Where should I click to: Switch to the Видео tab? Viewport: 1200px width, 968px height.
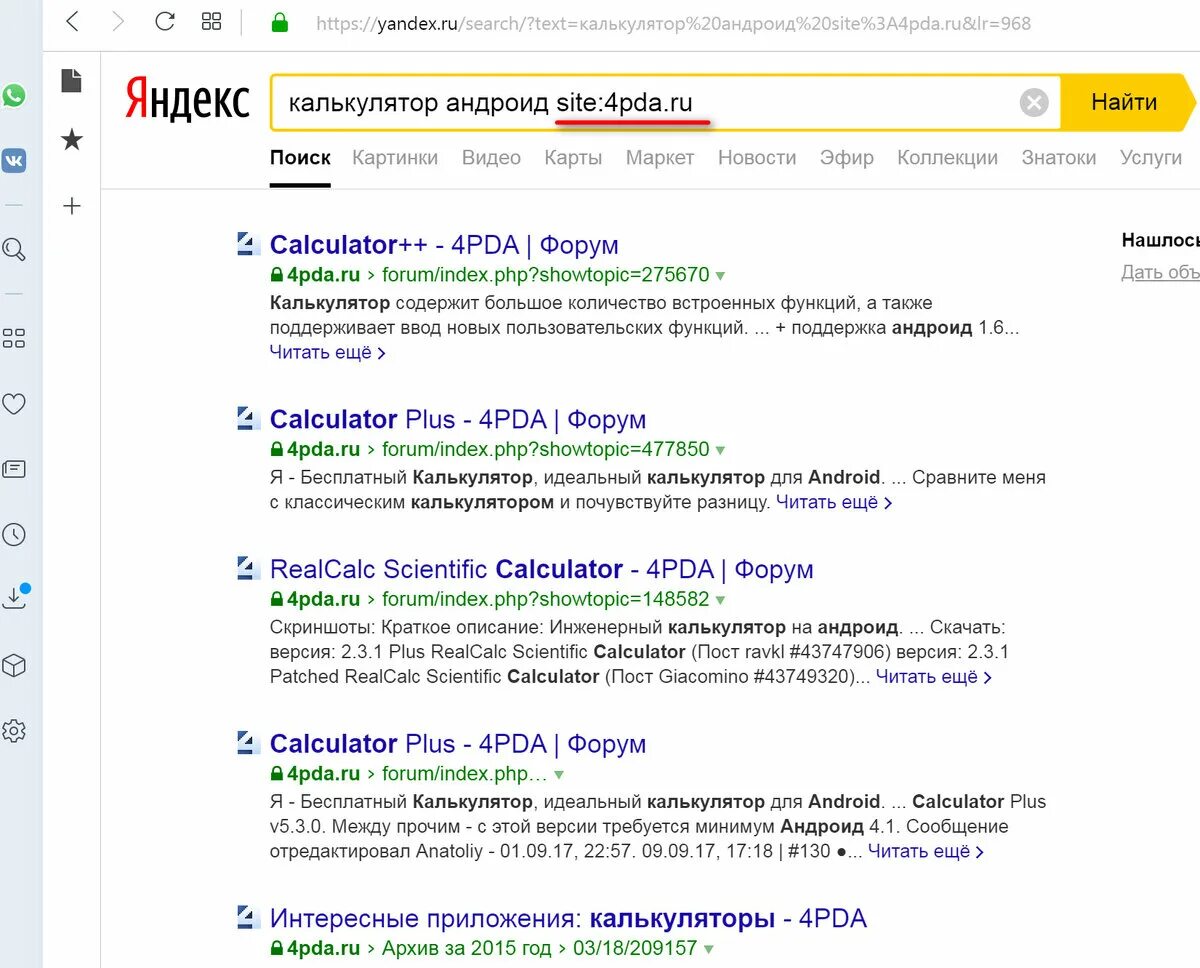click(x=491, y=157)
